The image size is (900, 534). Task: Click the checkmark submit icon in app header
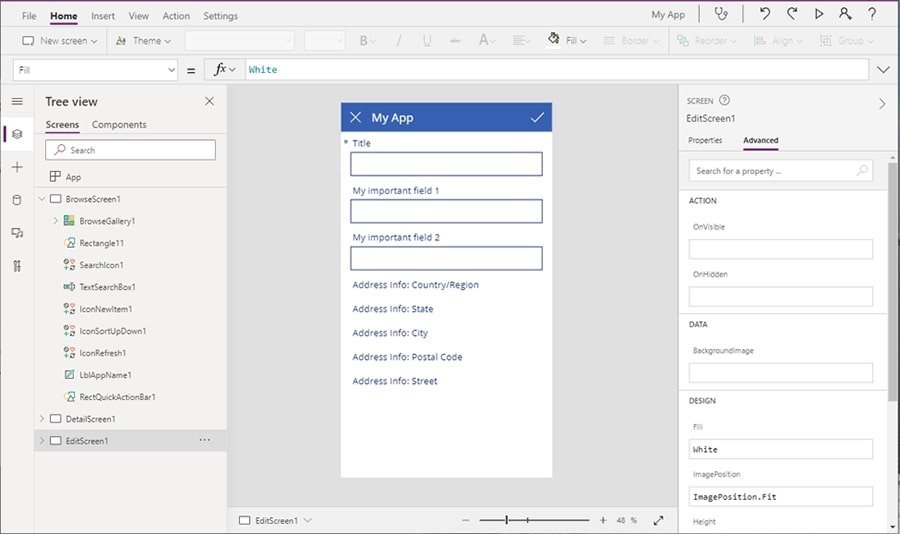[537, 117]
